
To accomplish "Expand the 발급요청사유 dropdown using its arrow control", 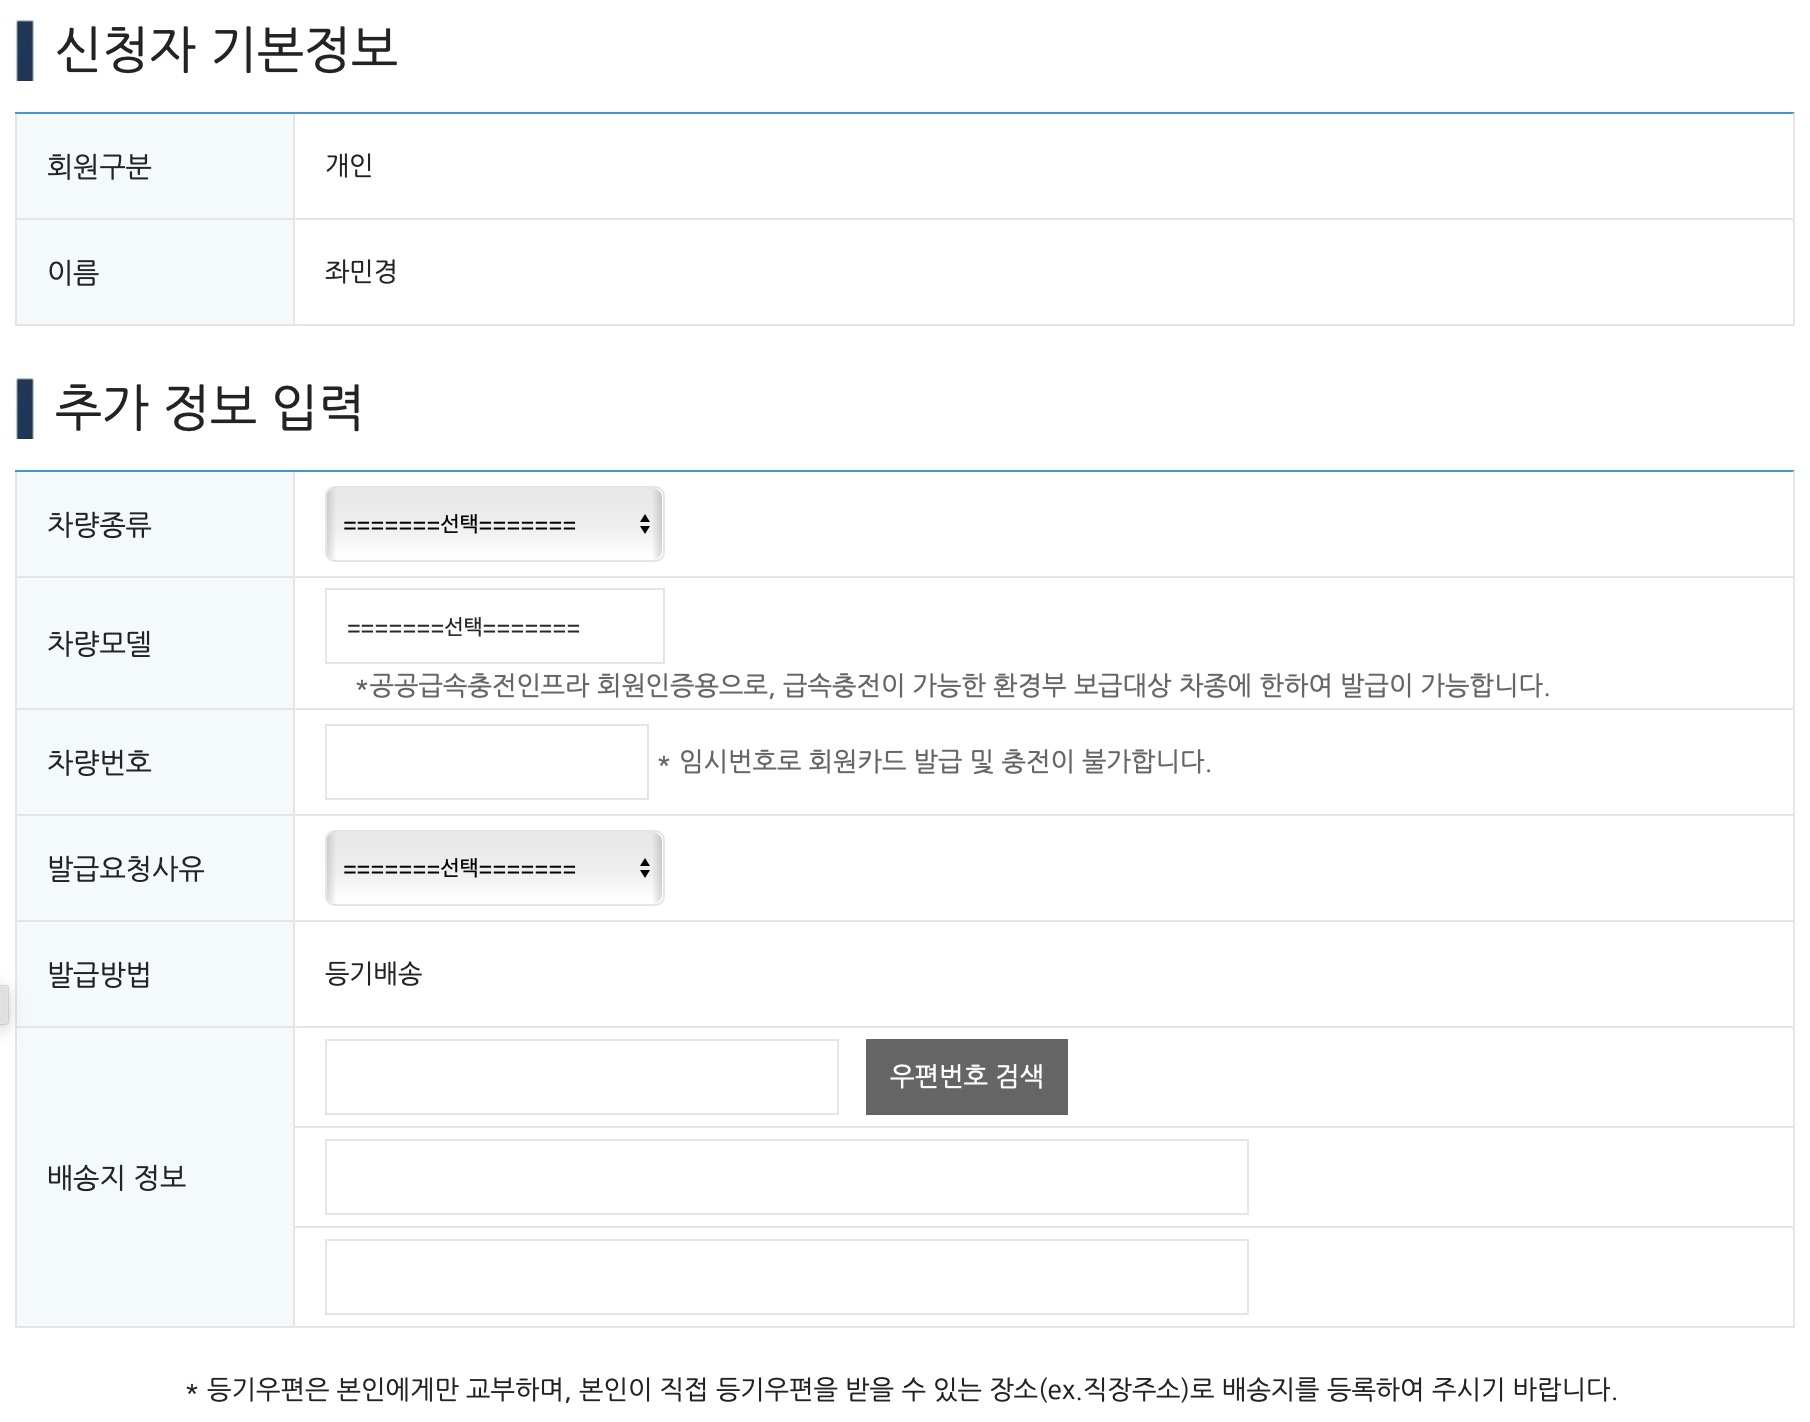I will [646, 866].
